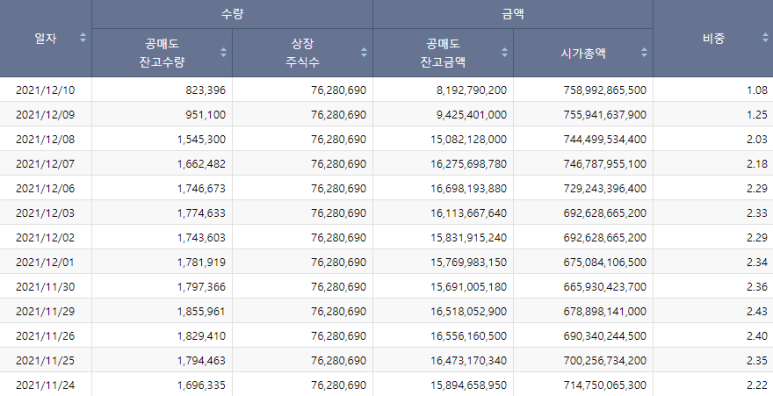Click market cap 758,992,865,500
Viewport: 773px width, 396px height.
coord(605,90)
